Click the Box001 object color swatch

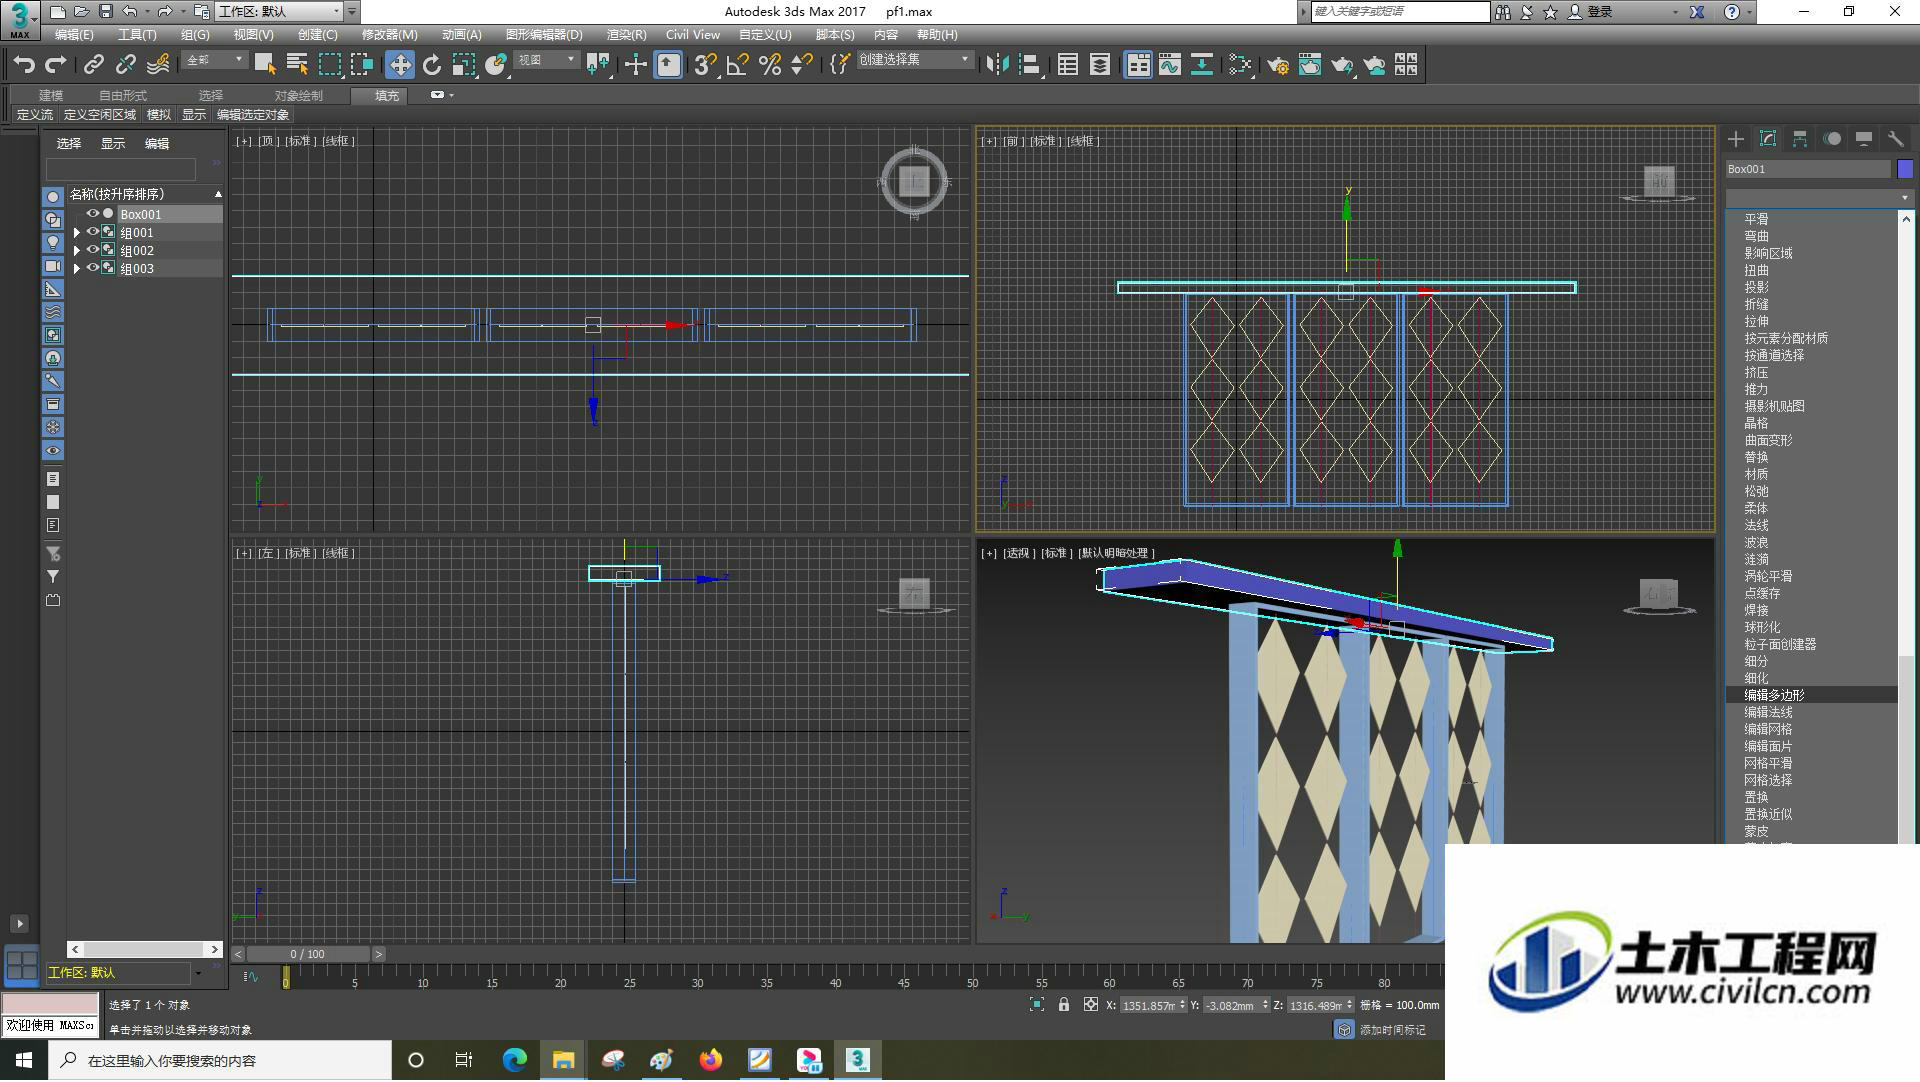tap(1905, 169)
